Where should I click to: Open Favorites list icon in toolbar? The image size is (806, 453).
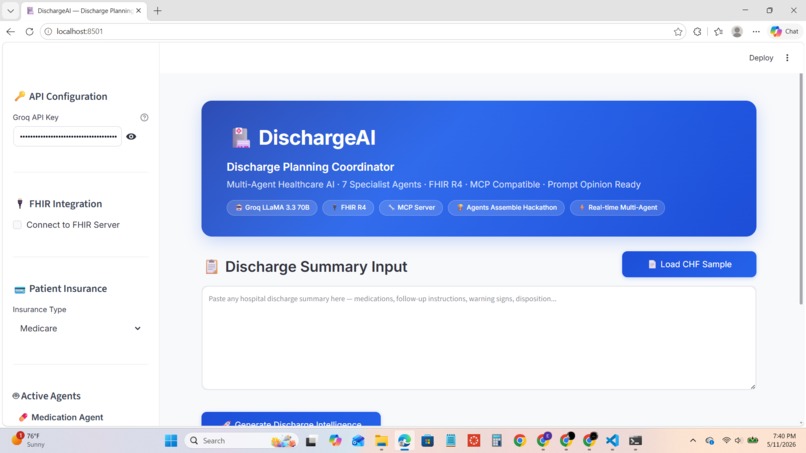click(x=718, y=32)
